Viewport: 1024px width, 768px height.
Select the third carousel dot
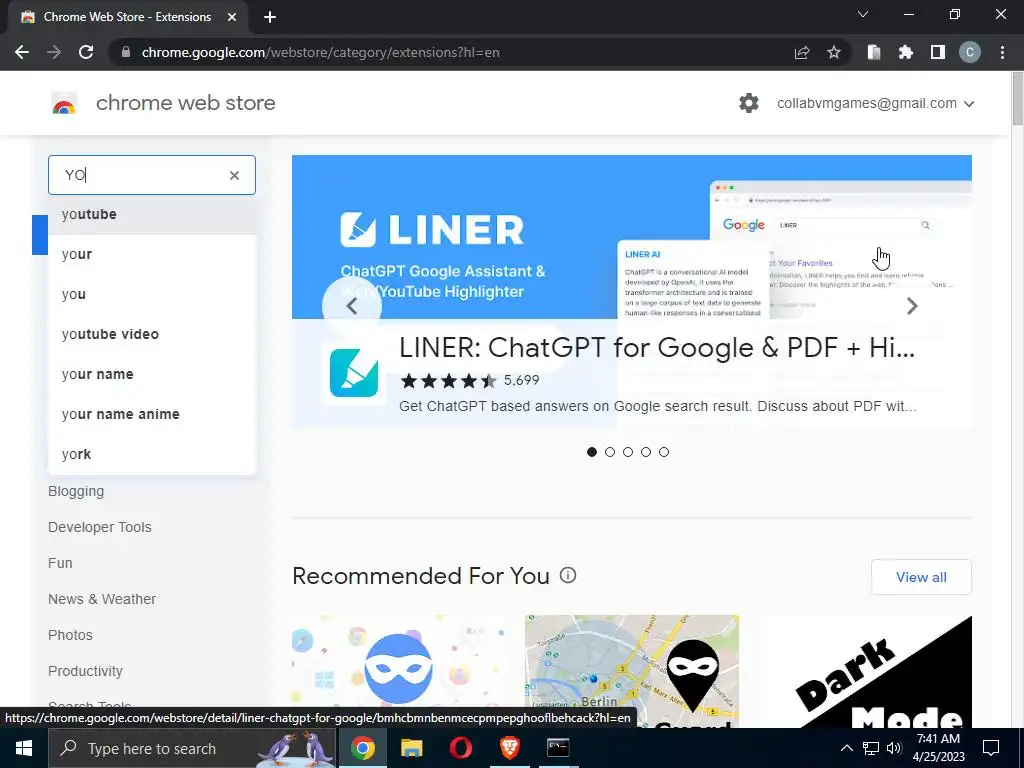click(x=628, y=452)
